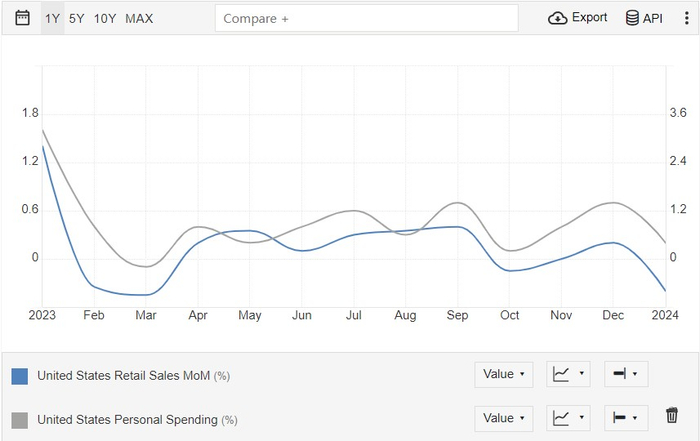
Task: Expand Value dropdown for Personal Spending
Action: tap(504, 418)
